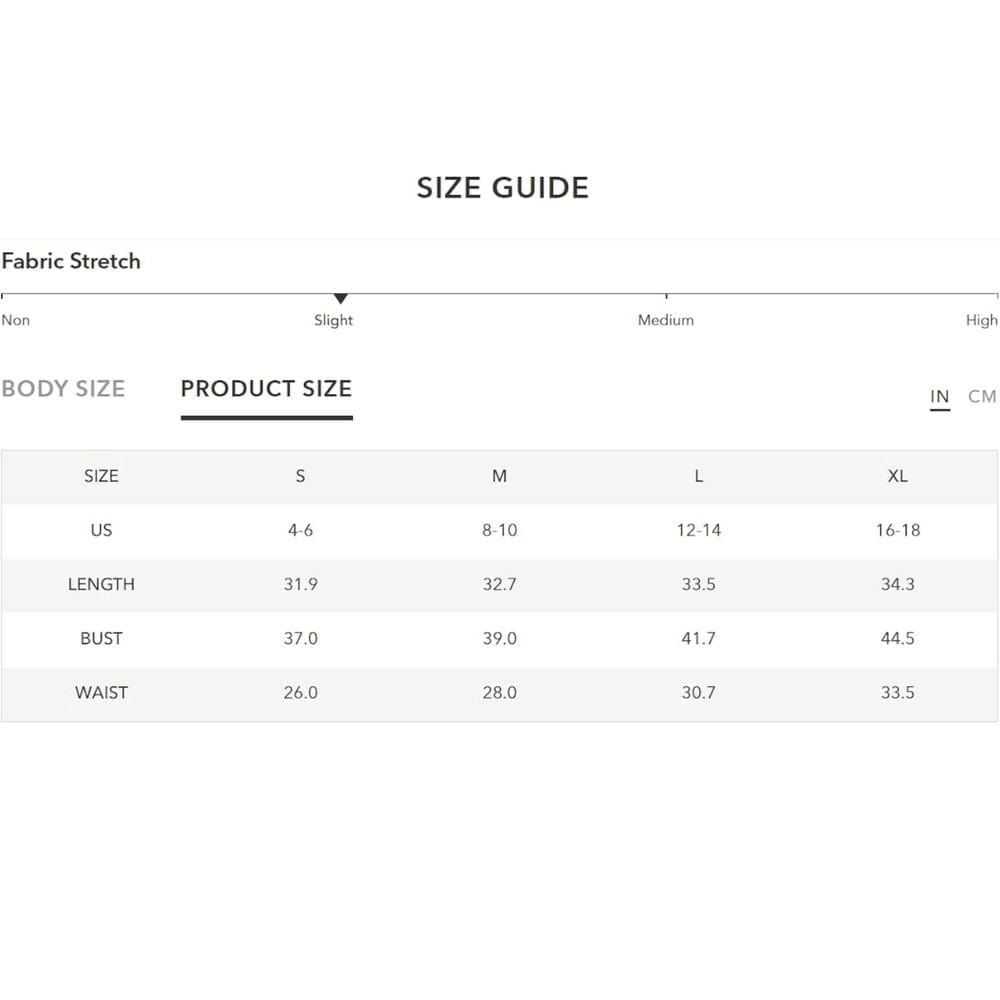Click the Slight stretch marker triangle
Image resolution: width=1000 pixels, height=1000 pixels.
[341, 298]
